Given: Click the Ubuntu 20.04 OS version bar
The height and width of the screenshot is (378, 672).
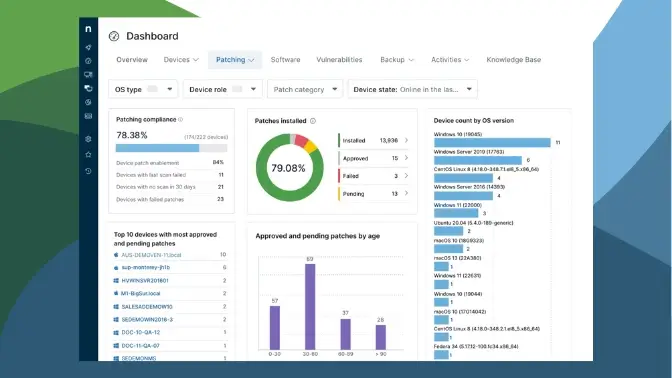Looking at the screenshot, I should (449, 231).
